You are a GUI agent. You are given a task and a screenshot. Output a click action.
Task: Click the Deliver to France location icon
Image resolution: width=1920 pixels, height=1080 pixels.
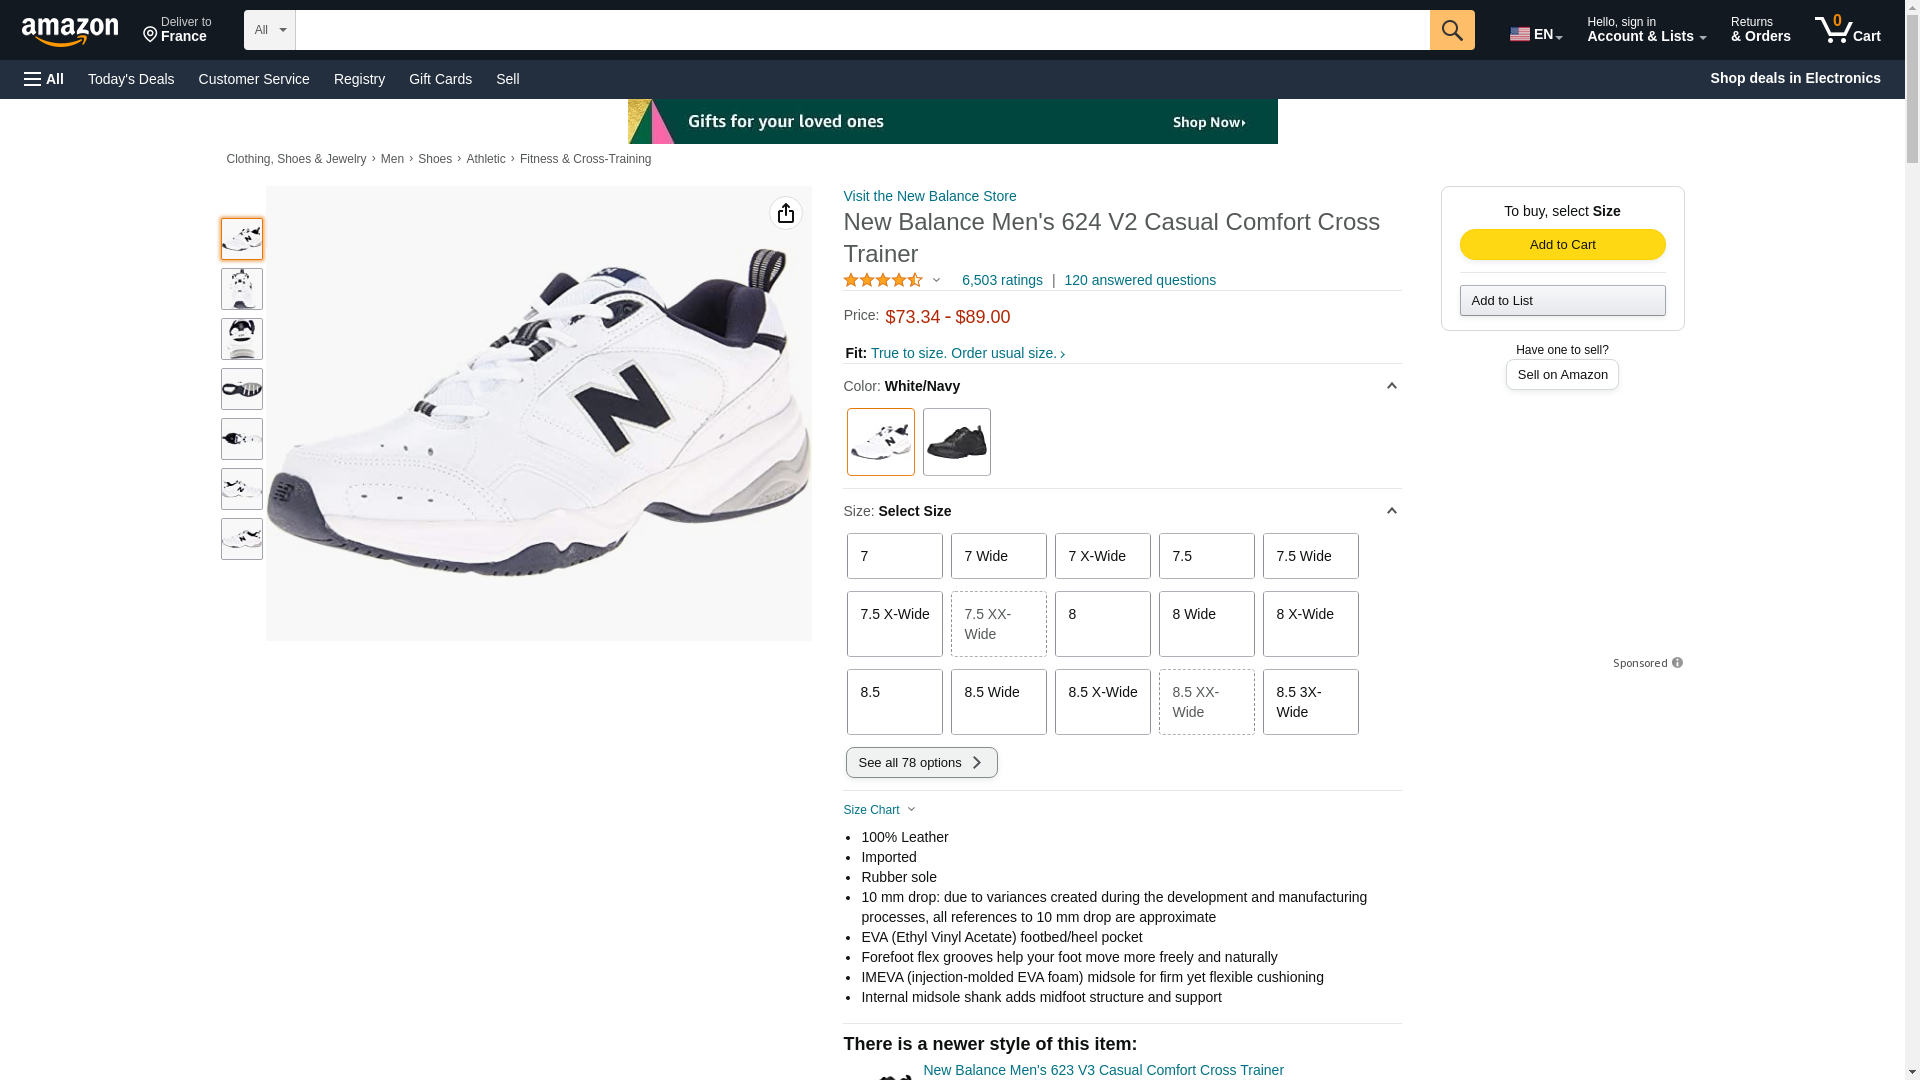pos(150,36)
